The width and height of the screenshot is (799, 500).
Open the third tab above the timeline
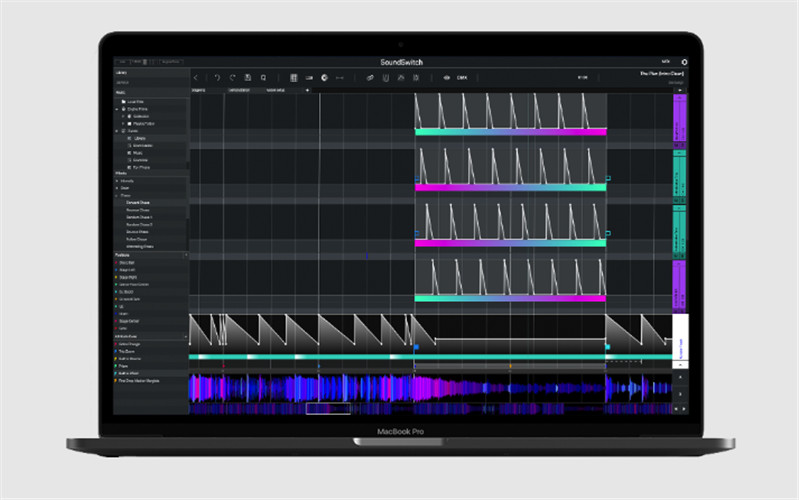click(x=276, y=90)
